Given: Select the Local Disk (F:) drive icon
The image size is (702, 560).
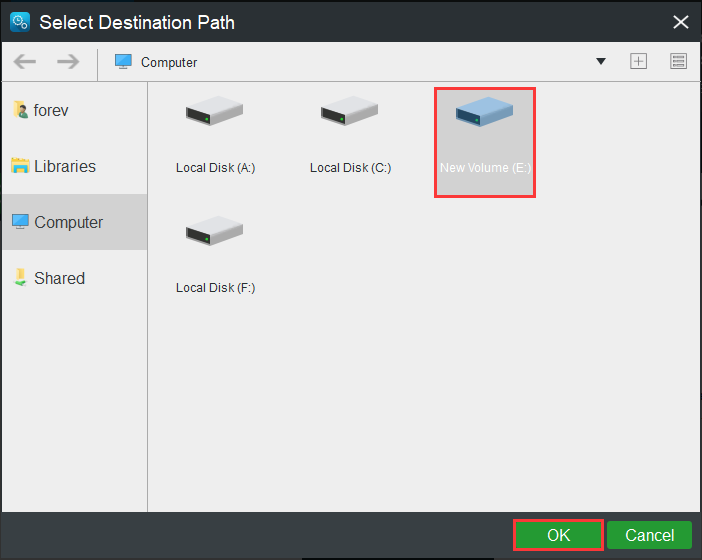Looking at the screenshot, I should pos(215,233).
